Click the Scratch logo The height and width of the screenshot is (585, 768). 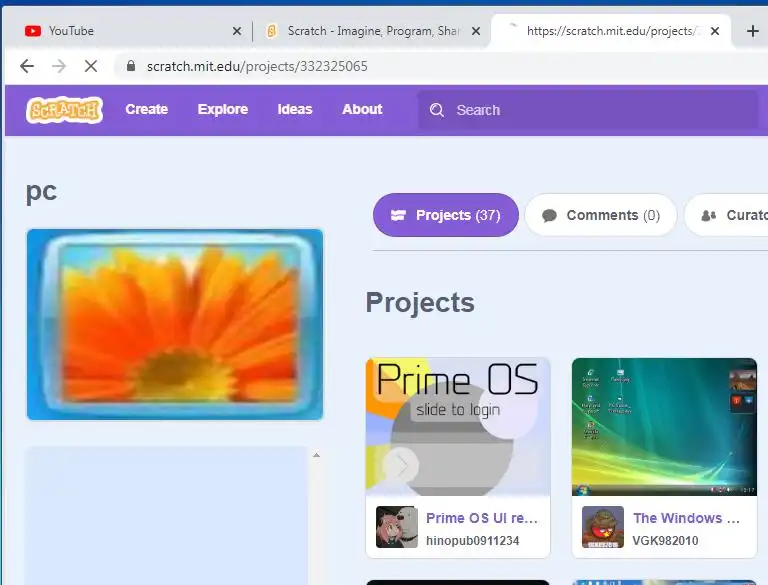(x=64, y=110)
